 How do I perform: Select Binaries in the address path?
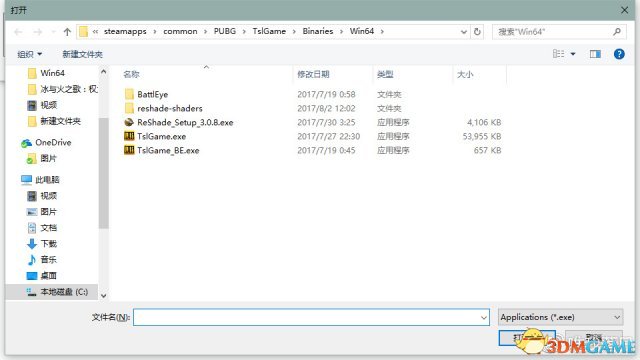(318, 31)
